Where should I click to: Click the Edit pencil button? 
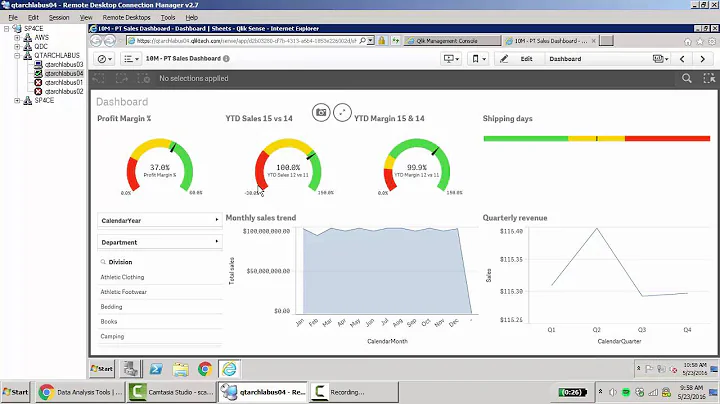519,59
